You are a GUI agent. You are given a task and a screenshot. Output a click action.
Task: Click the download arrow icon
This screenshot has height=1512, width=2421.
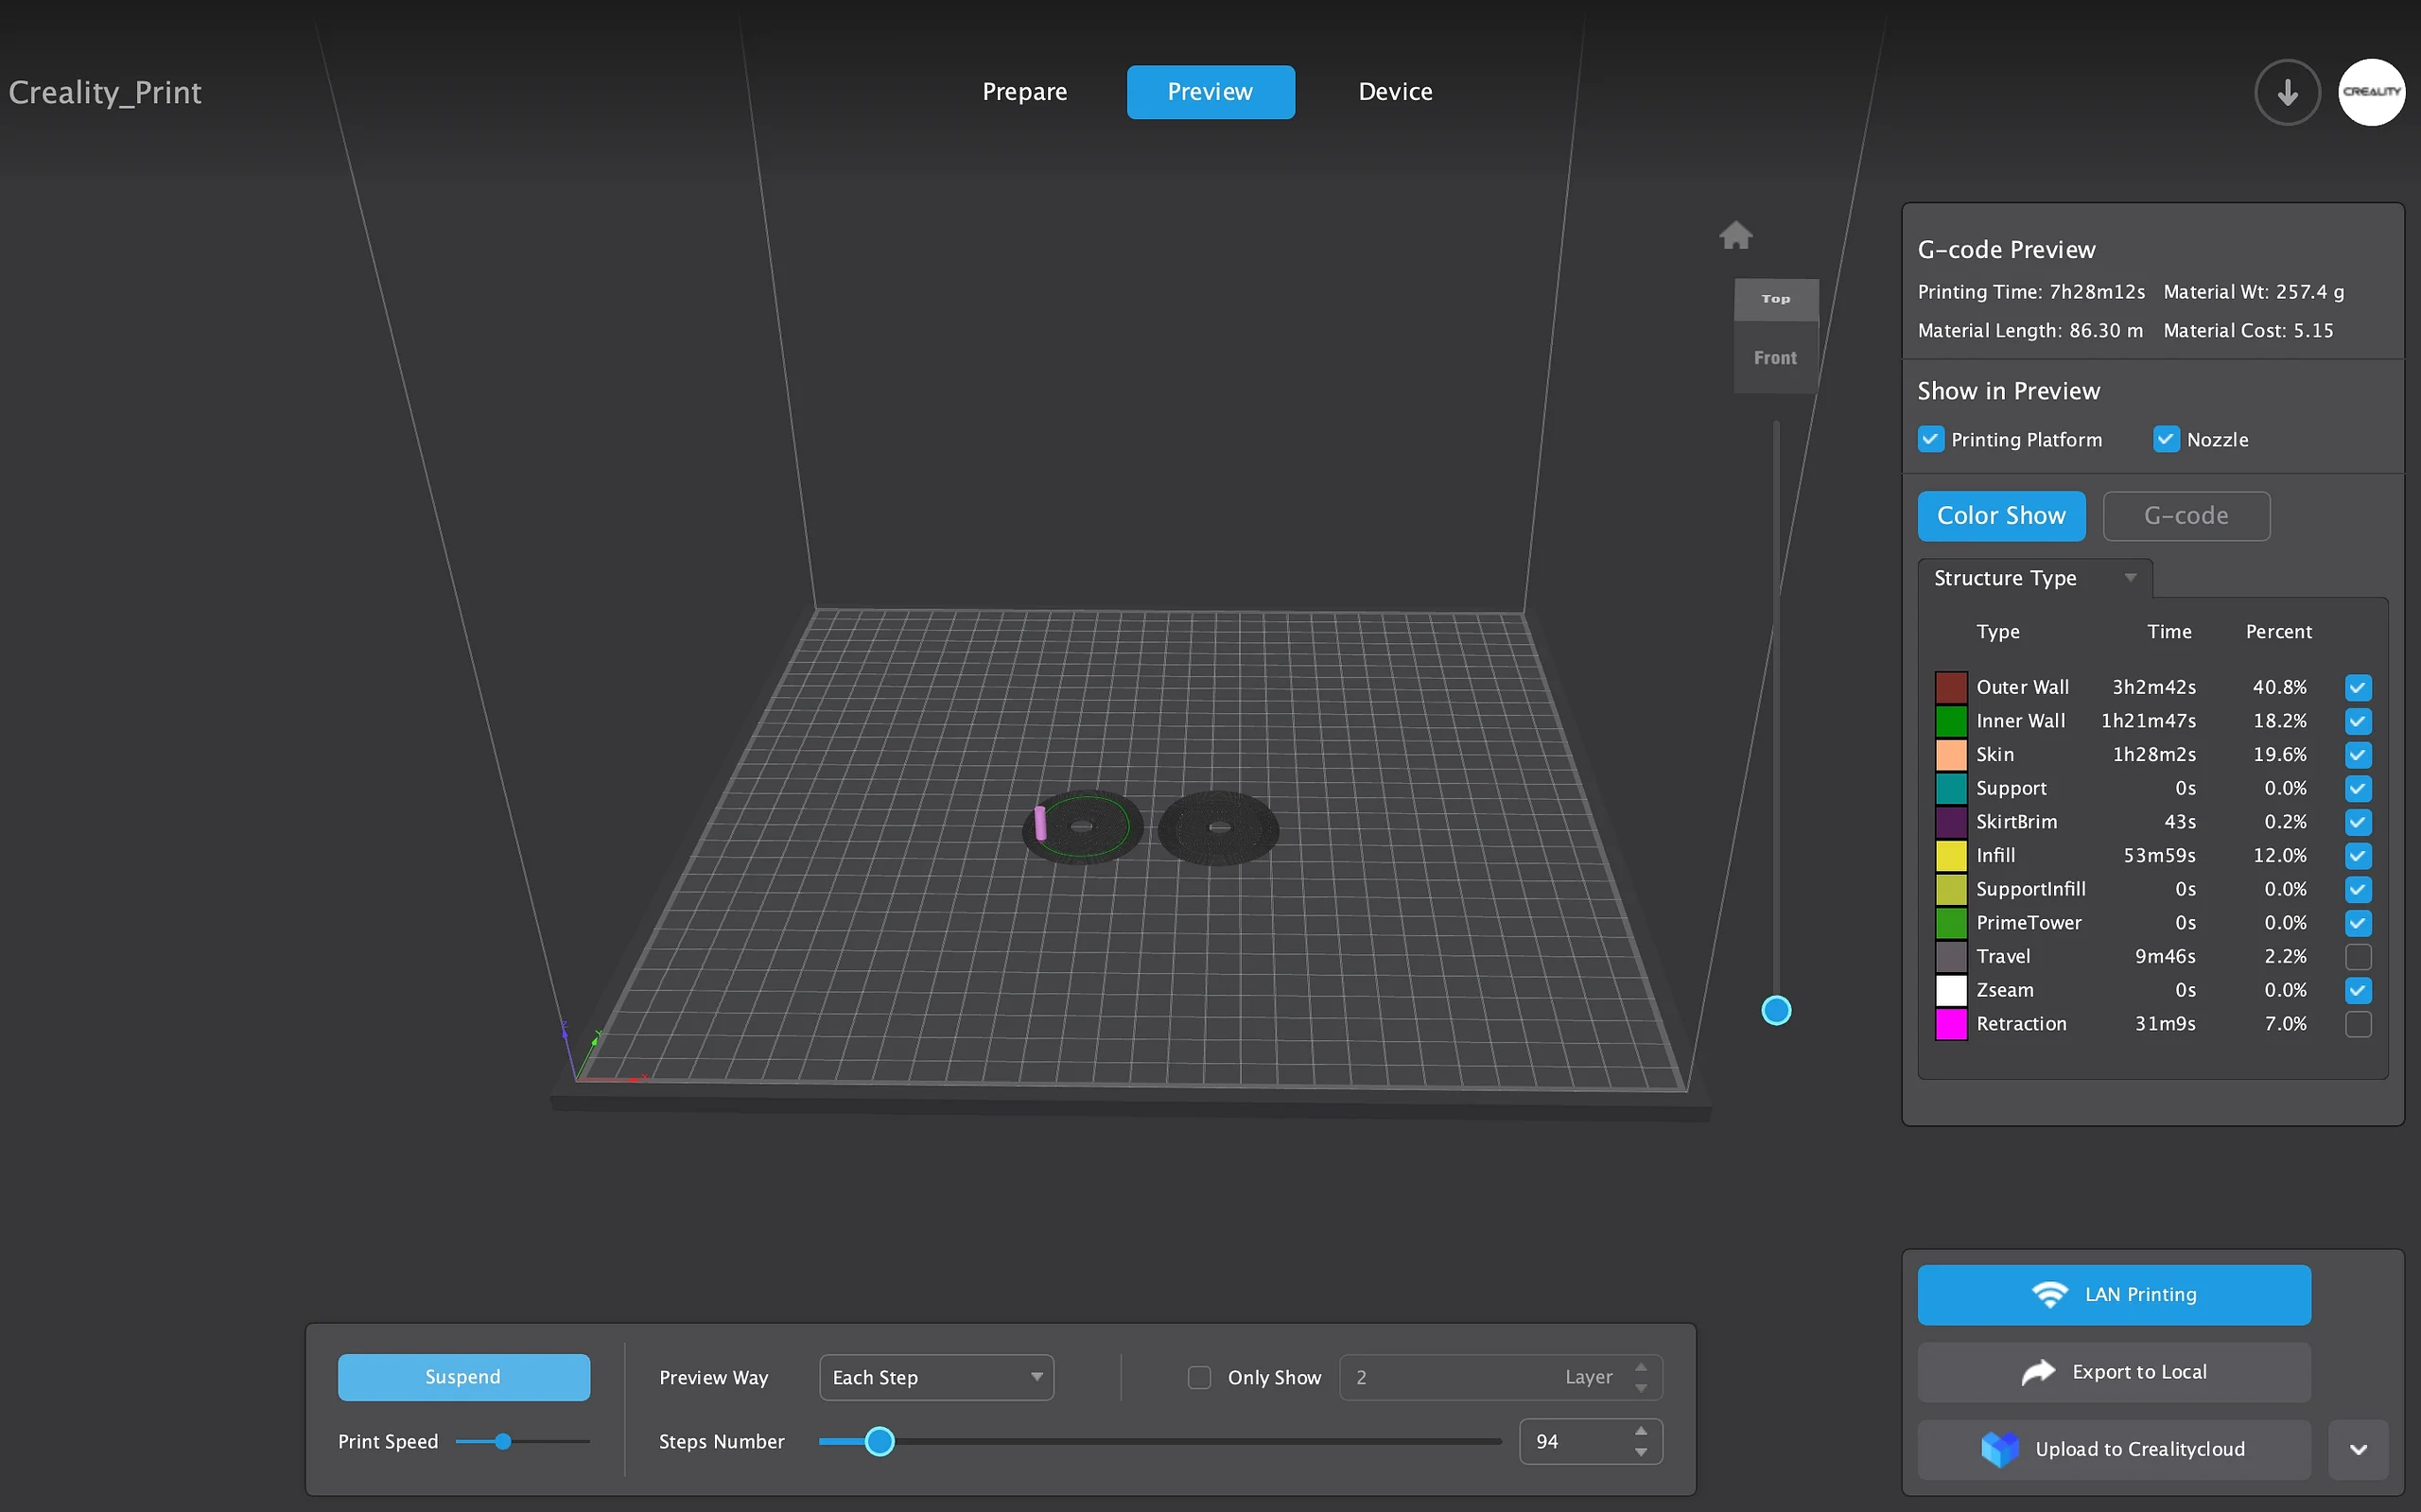click(x=2286, y=92)
